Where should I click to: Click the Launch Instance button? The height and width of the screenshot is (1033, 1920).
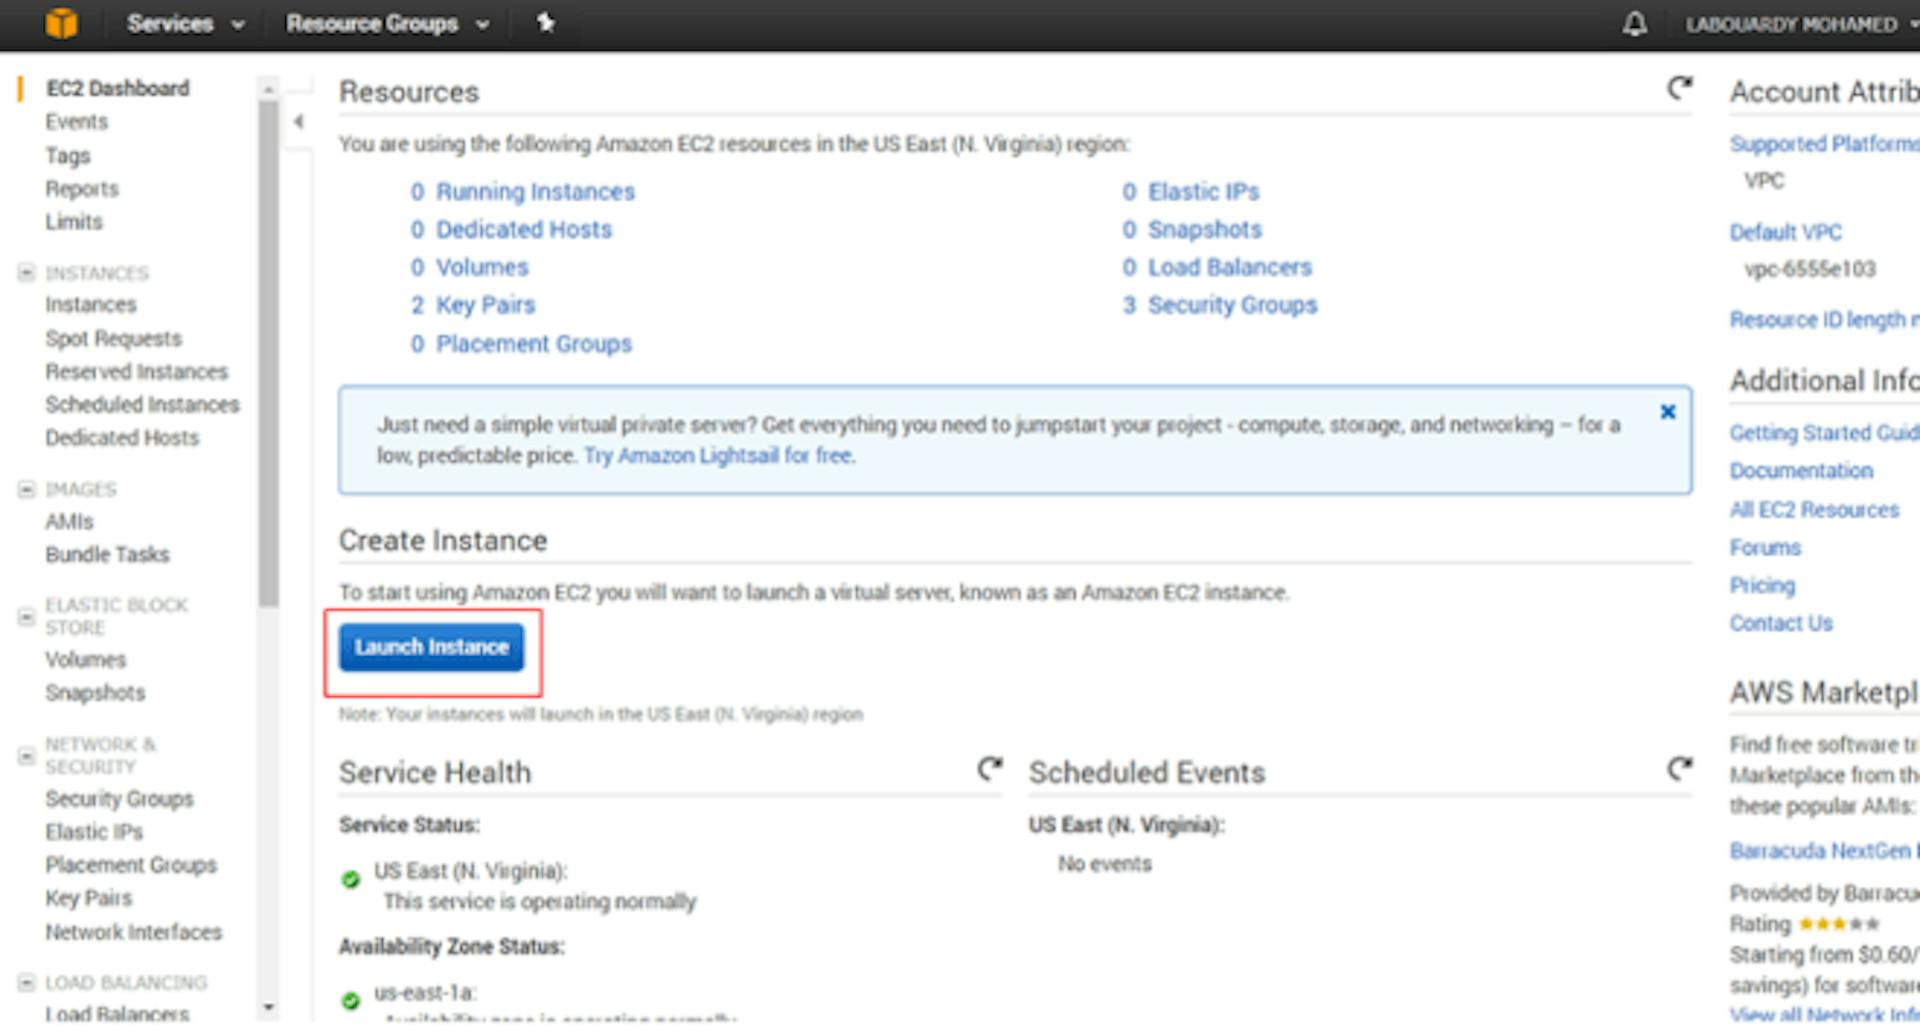point(431,647)
